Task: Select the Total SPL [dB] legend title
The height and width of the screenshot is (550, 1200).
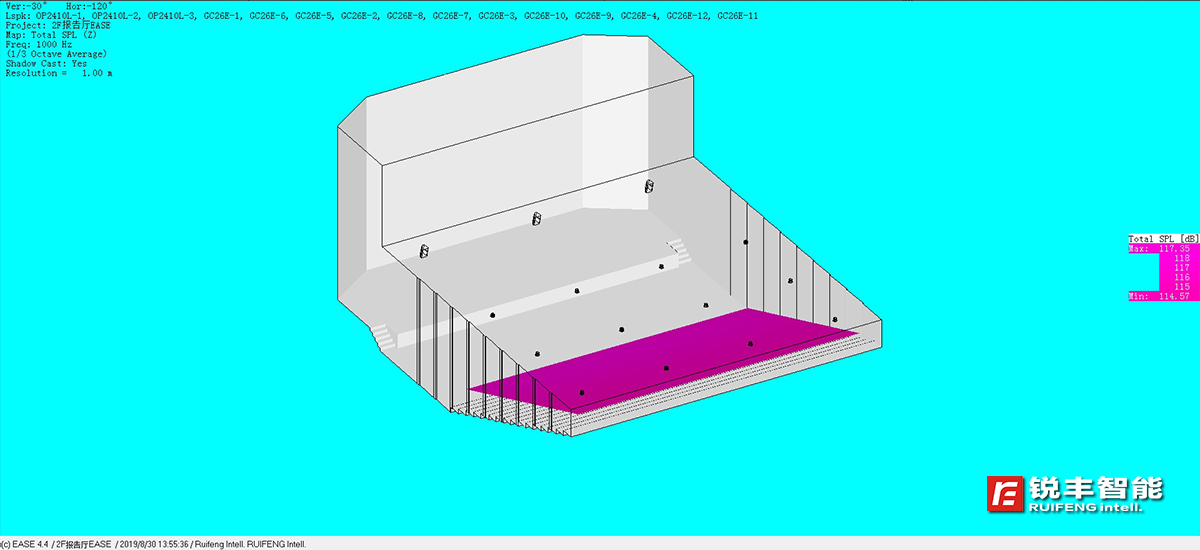Action: pos(1163,239)
